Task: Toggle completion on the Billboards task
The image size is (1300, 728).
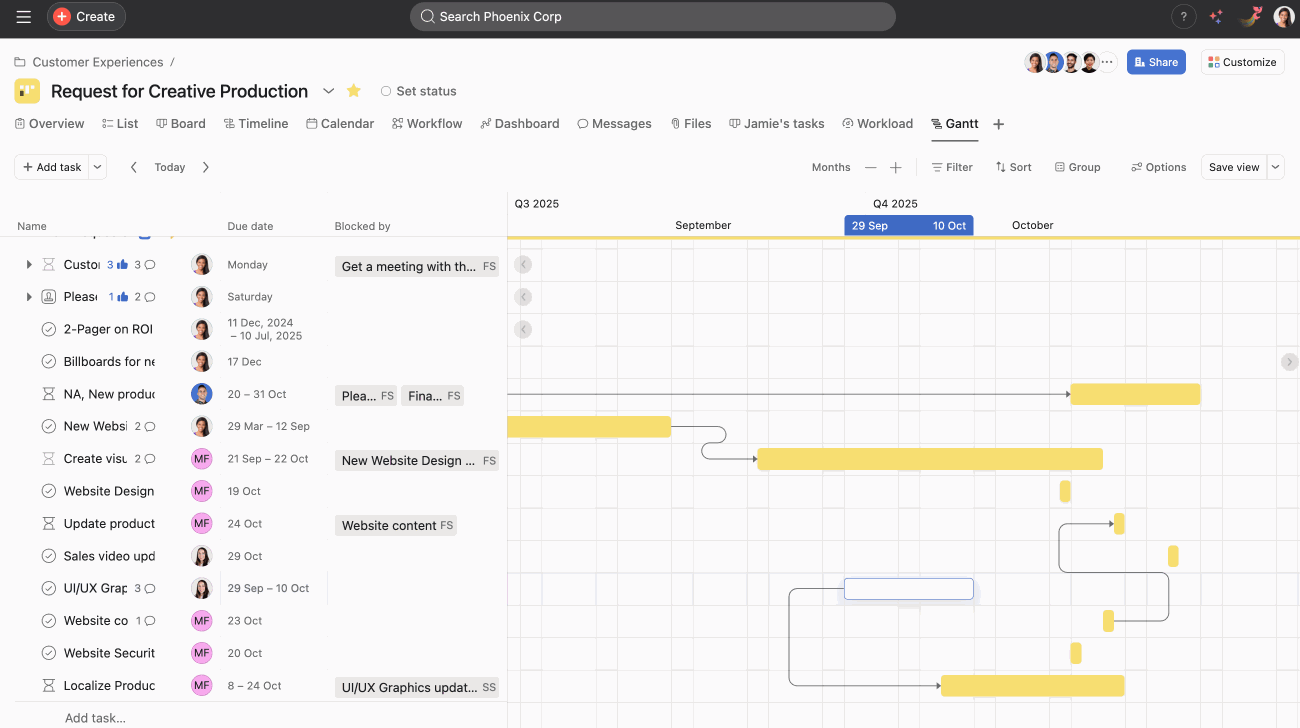Action: click(47, 361)
